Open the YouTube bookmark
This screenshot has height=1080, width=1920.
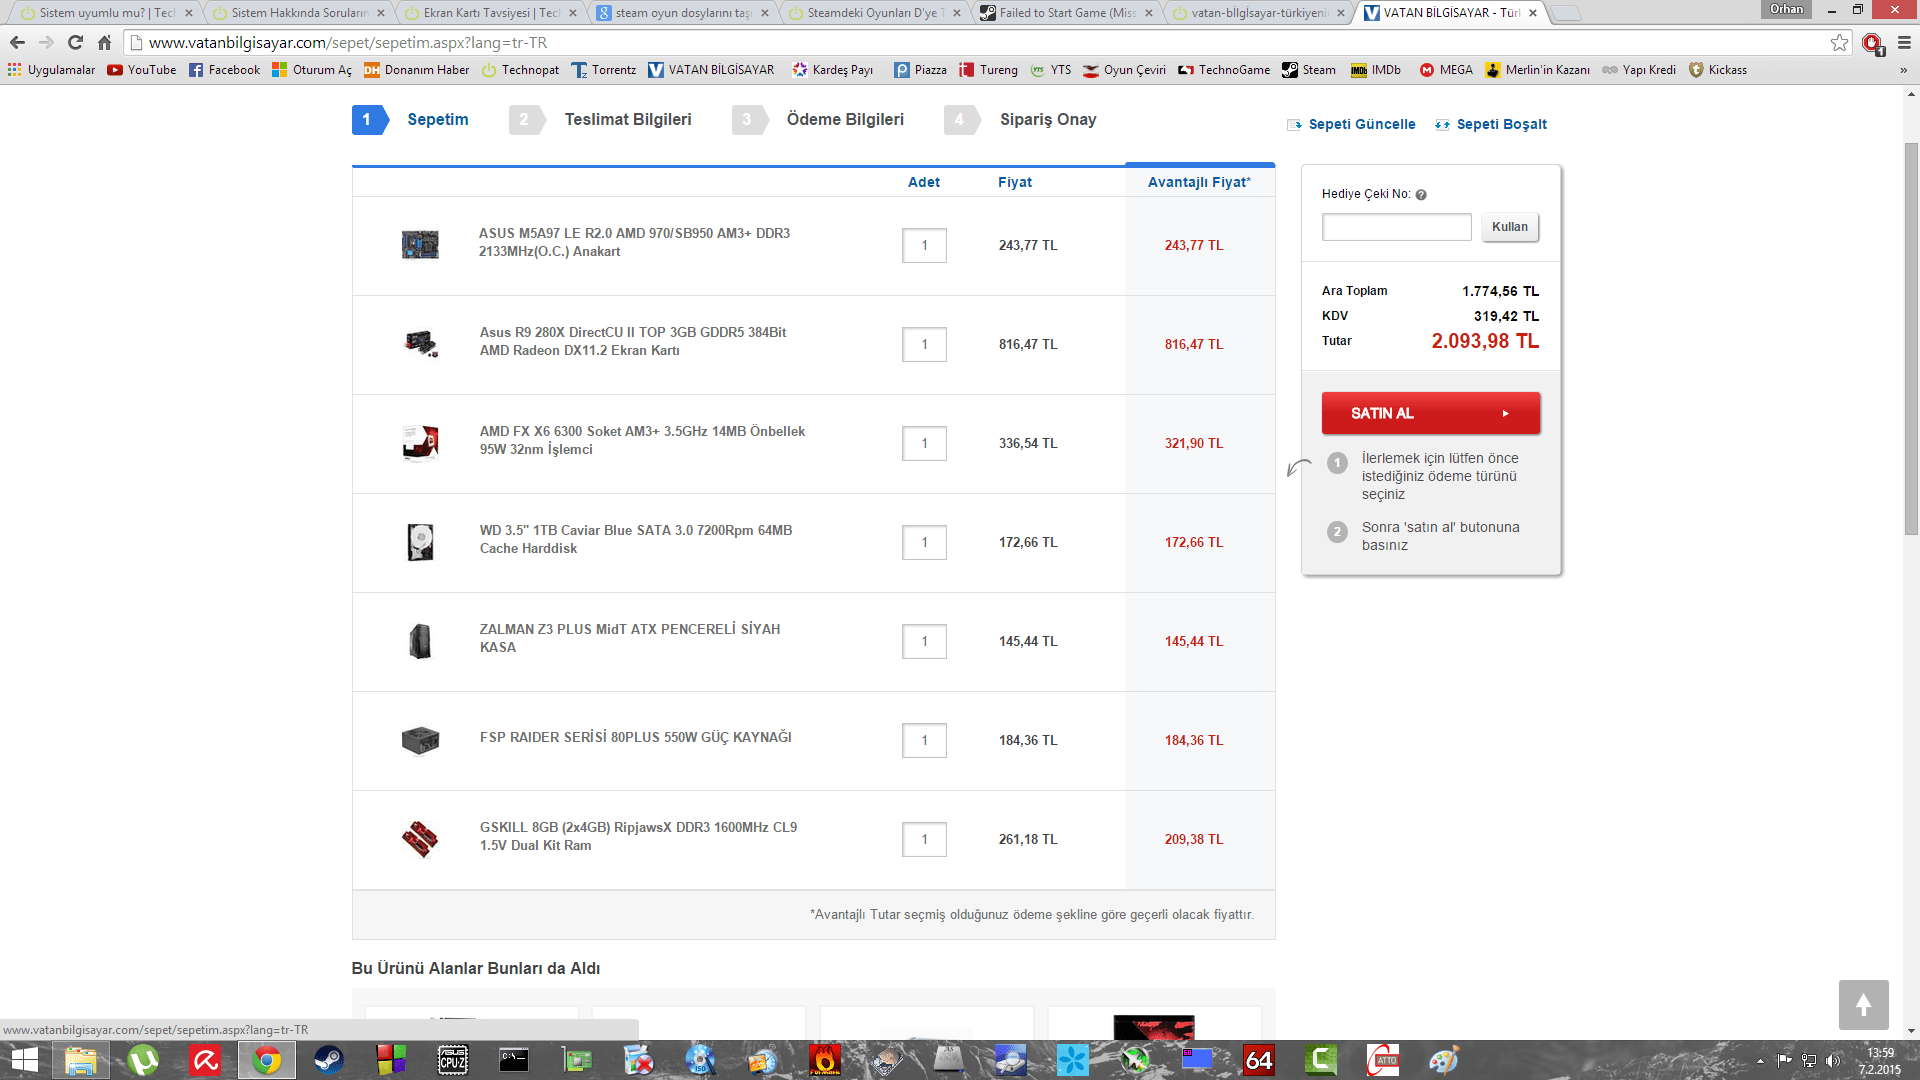pyautogui.click(x=141, y=70)
